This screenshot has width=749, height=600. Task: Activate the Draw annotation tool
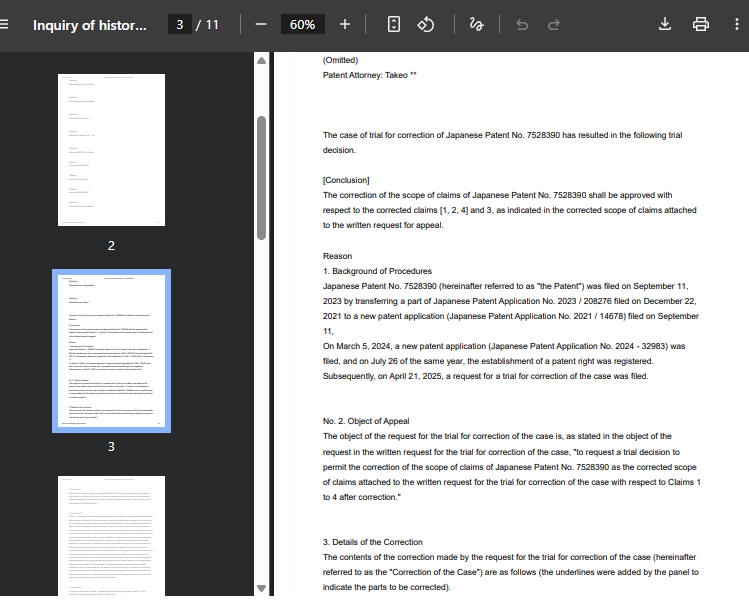pos(476,24)
